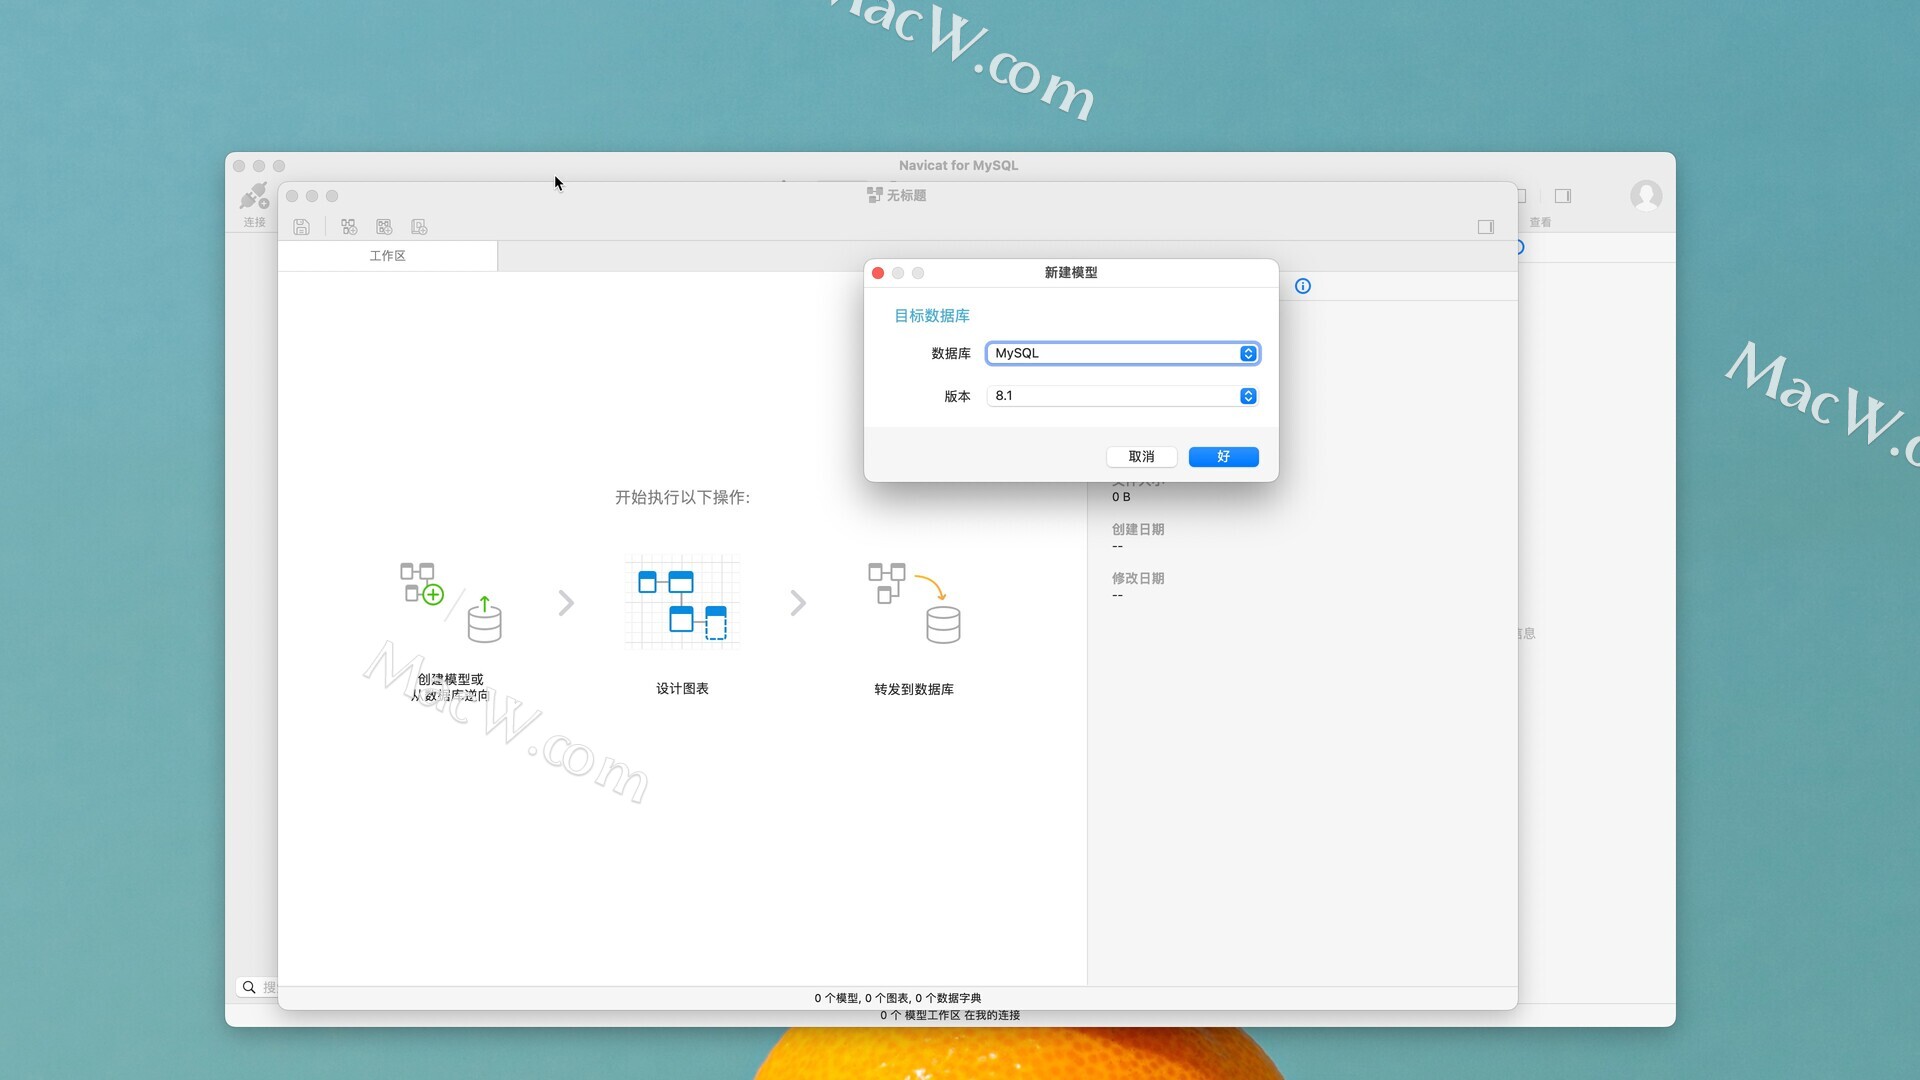Image resolution: width=1920 pixels, height=1080 pixels.
Task: Click the blue info icon in the side panel
Action: coord(1303,286)
